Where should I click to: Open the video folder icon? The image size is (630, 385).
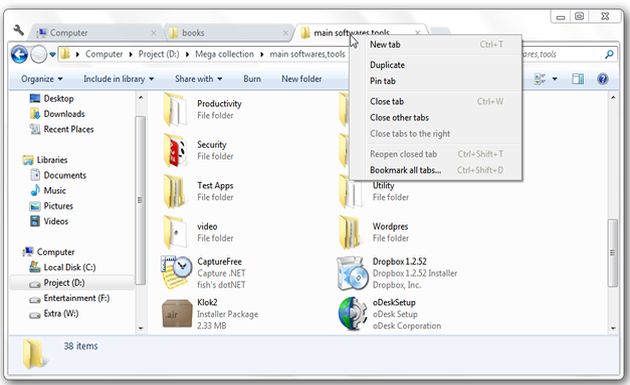point(175,232)
